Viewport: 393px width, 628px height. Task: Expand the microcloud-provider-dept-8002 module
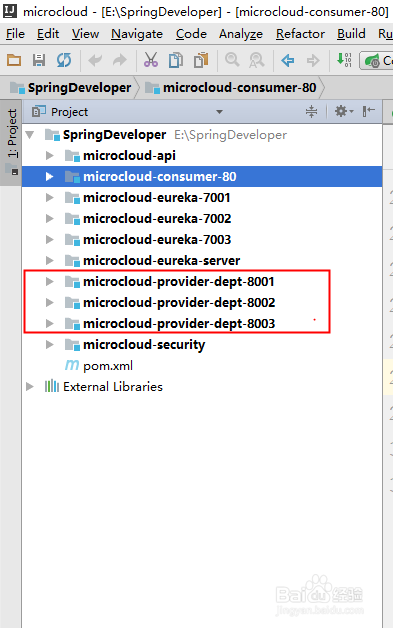49,302
